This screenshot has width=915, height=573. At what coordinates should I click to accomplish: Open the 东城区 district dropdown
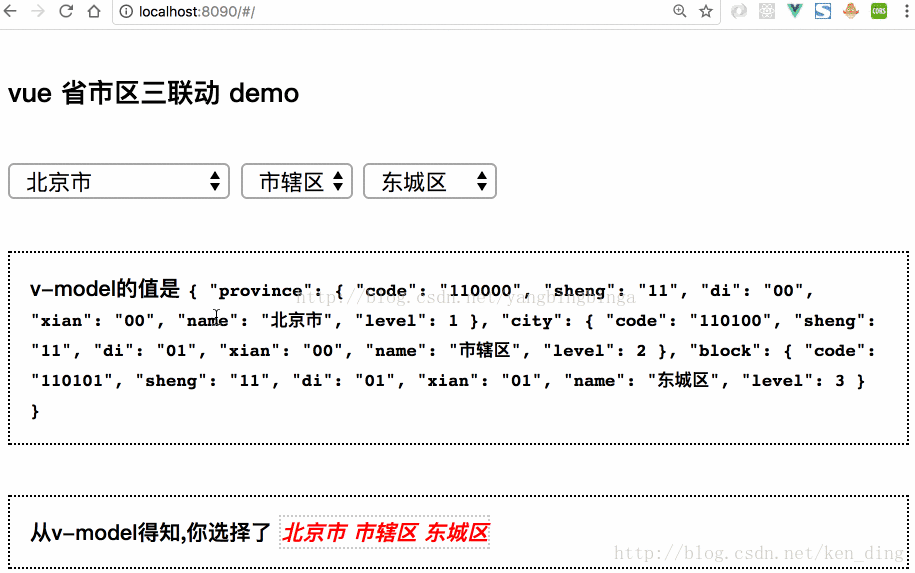pos(430,181)
